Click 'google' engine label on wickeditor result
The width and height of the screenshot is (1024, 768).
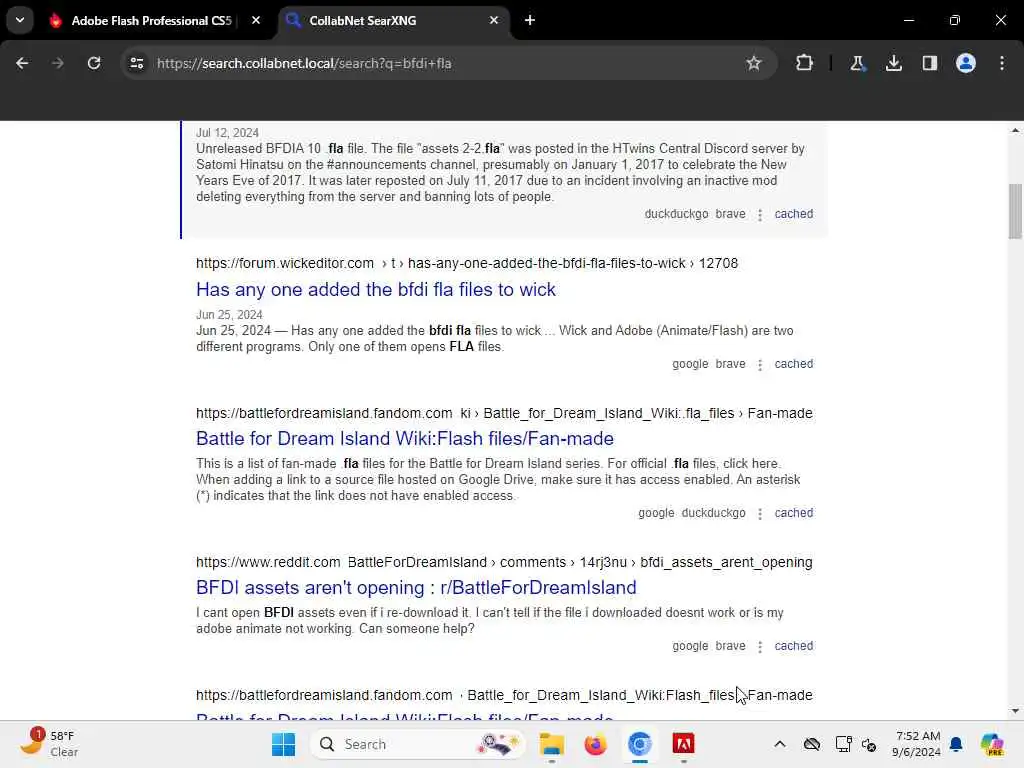[690, 364]
